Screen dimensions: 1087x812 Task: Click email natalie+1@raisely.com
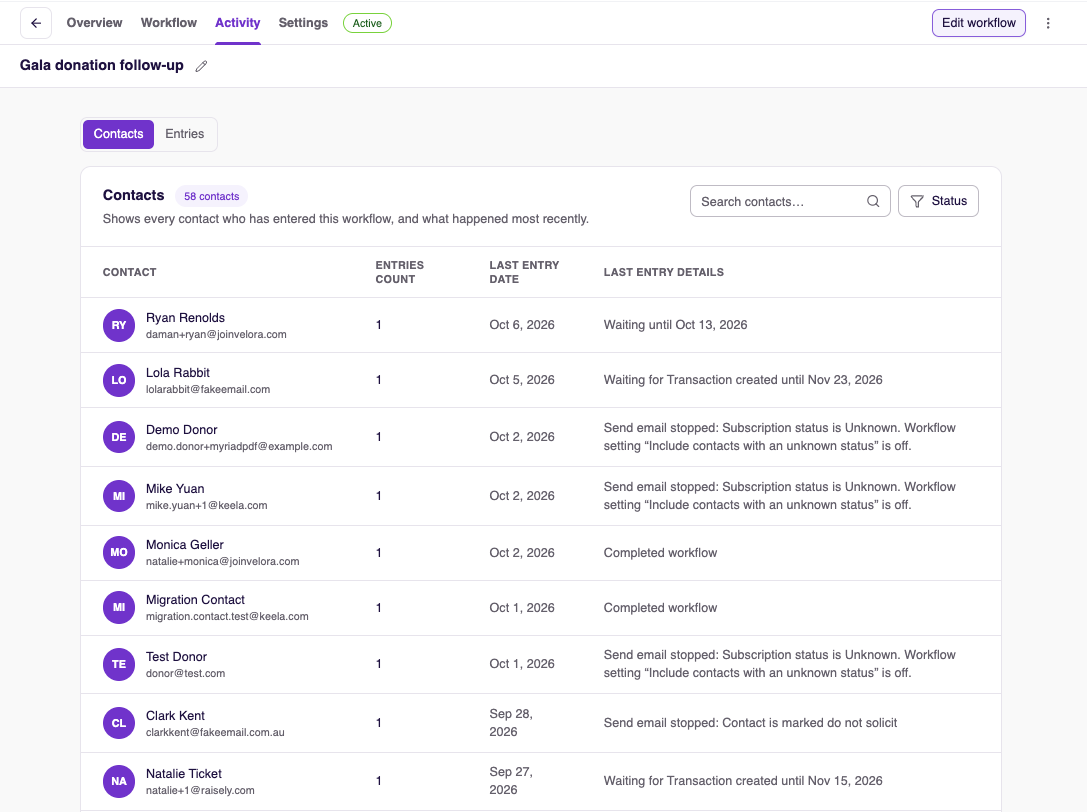[200, 791]
